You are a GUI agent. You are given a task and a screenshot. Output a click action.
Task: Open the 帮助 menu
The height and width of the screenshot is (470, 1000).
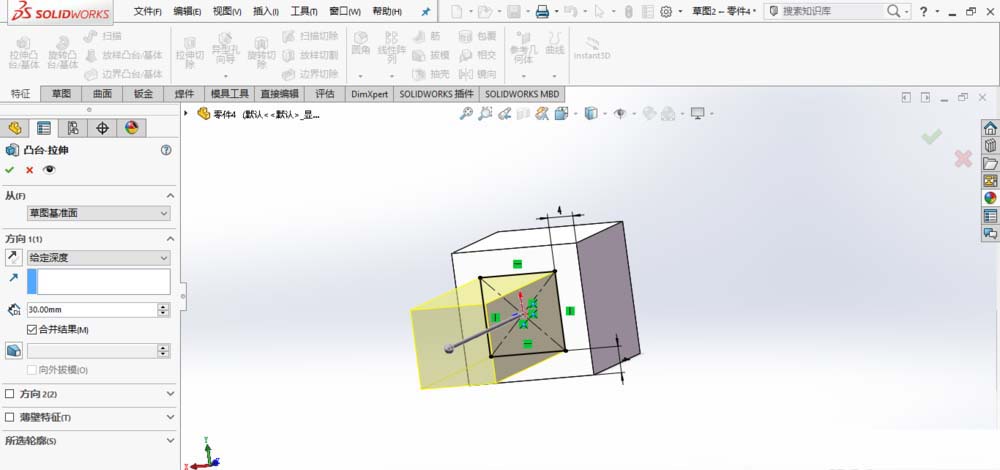(x=387, y=11)
